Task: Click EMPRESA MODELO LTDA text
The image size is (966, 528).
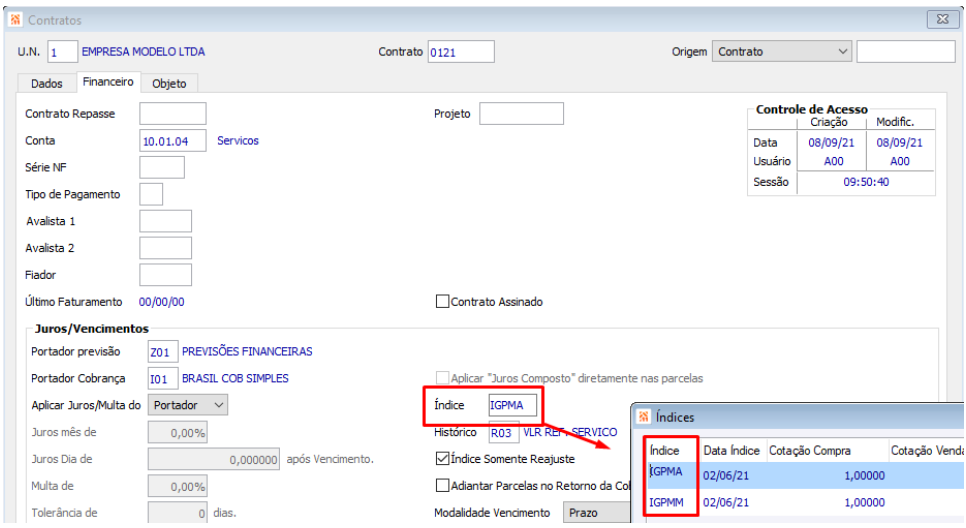Action: (x=143, y=52)
